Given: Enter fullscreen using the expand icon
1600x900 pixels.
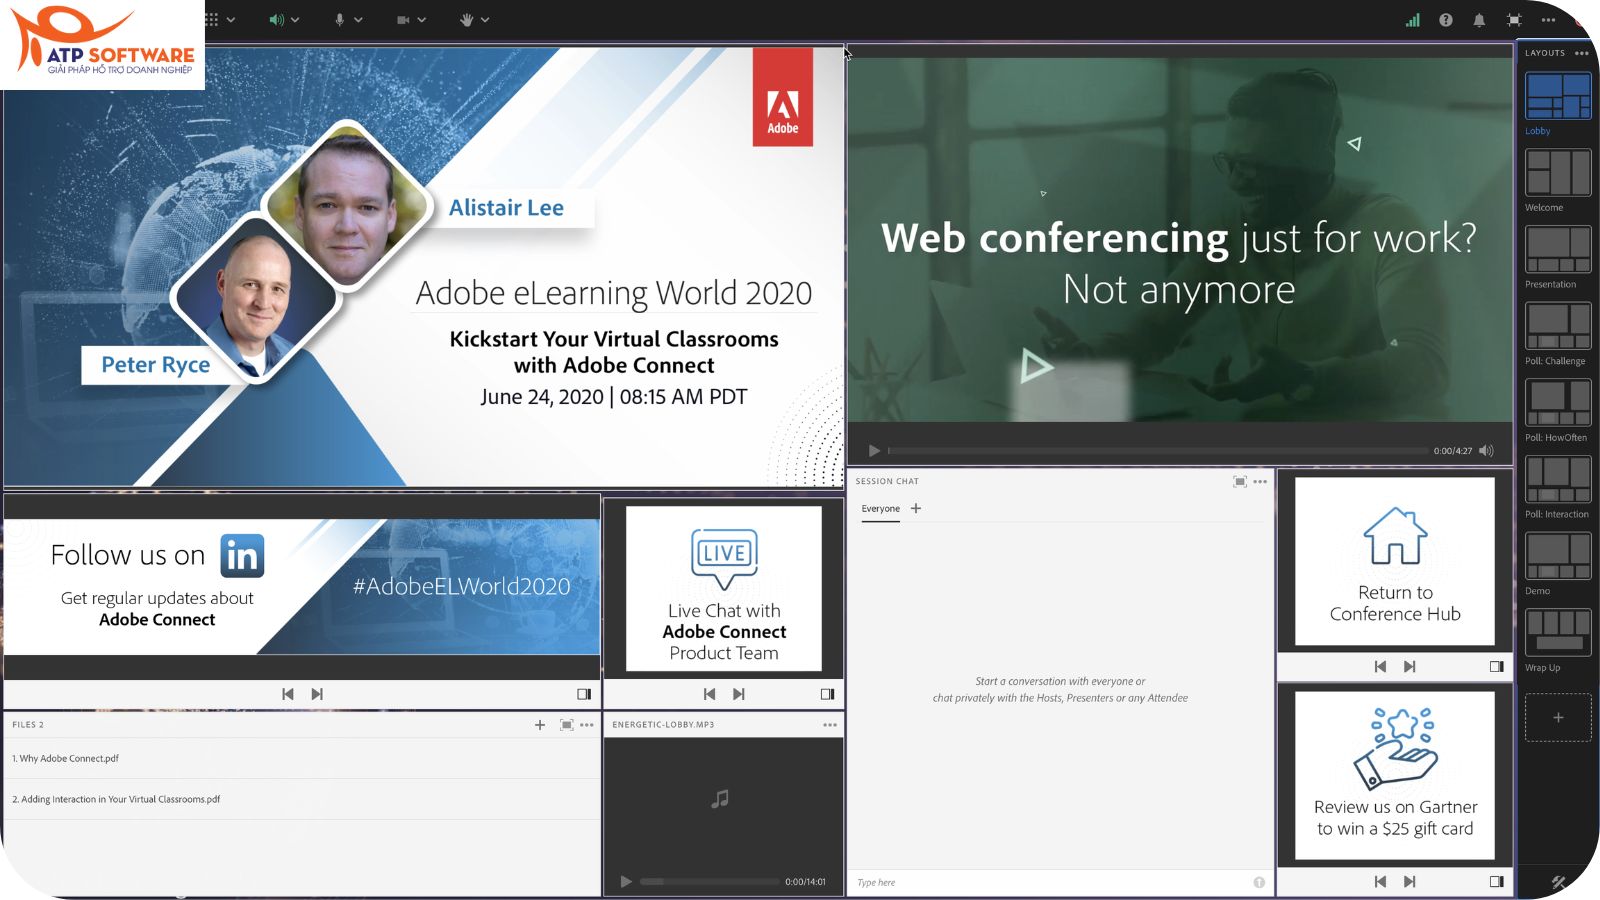Looking at the screenshot, I should 1514,18.
